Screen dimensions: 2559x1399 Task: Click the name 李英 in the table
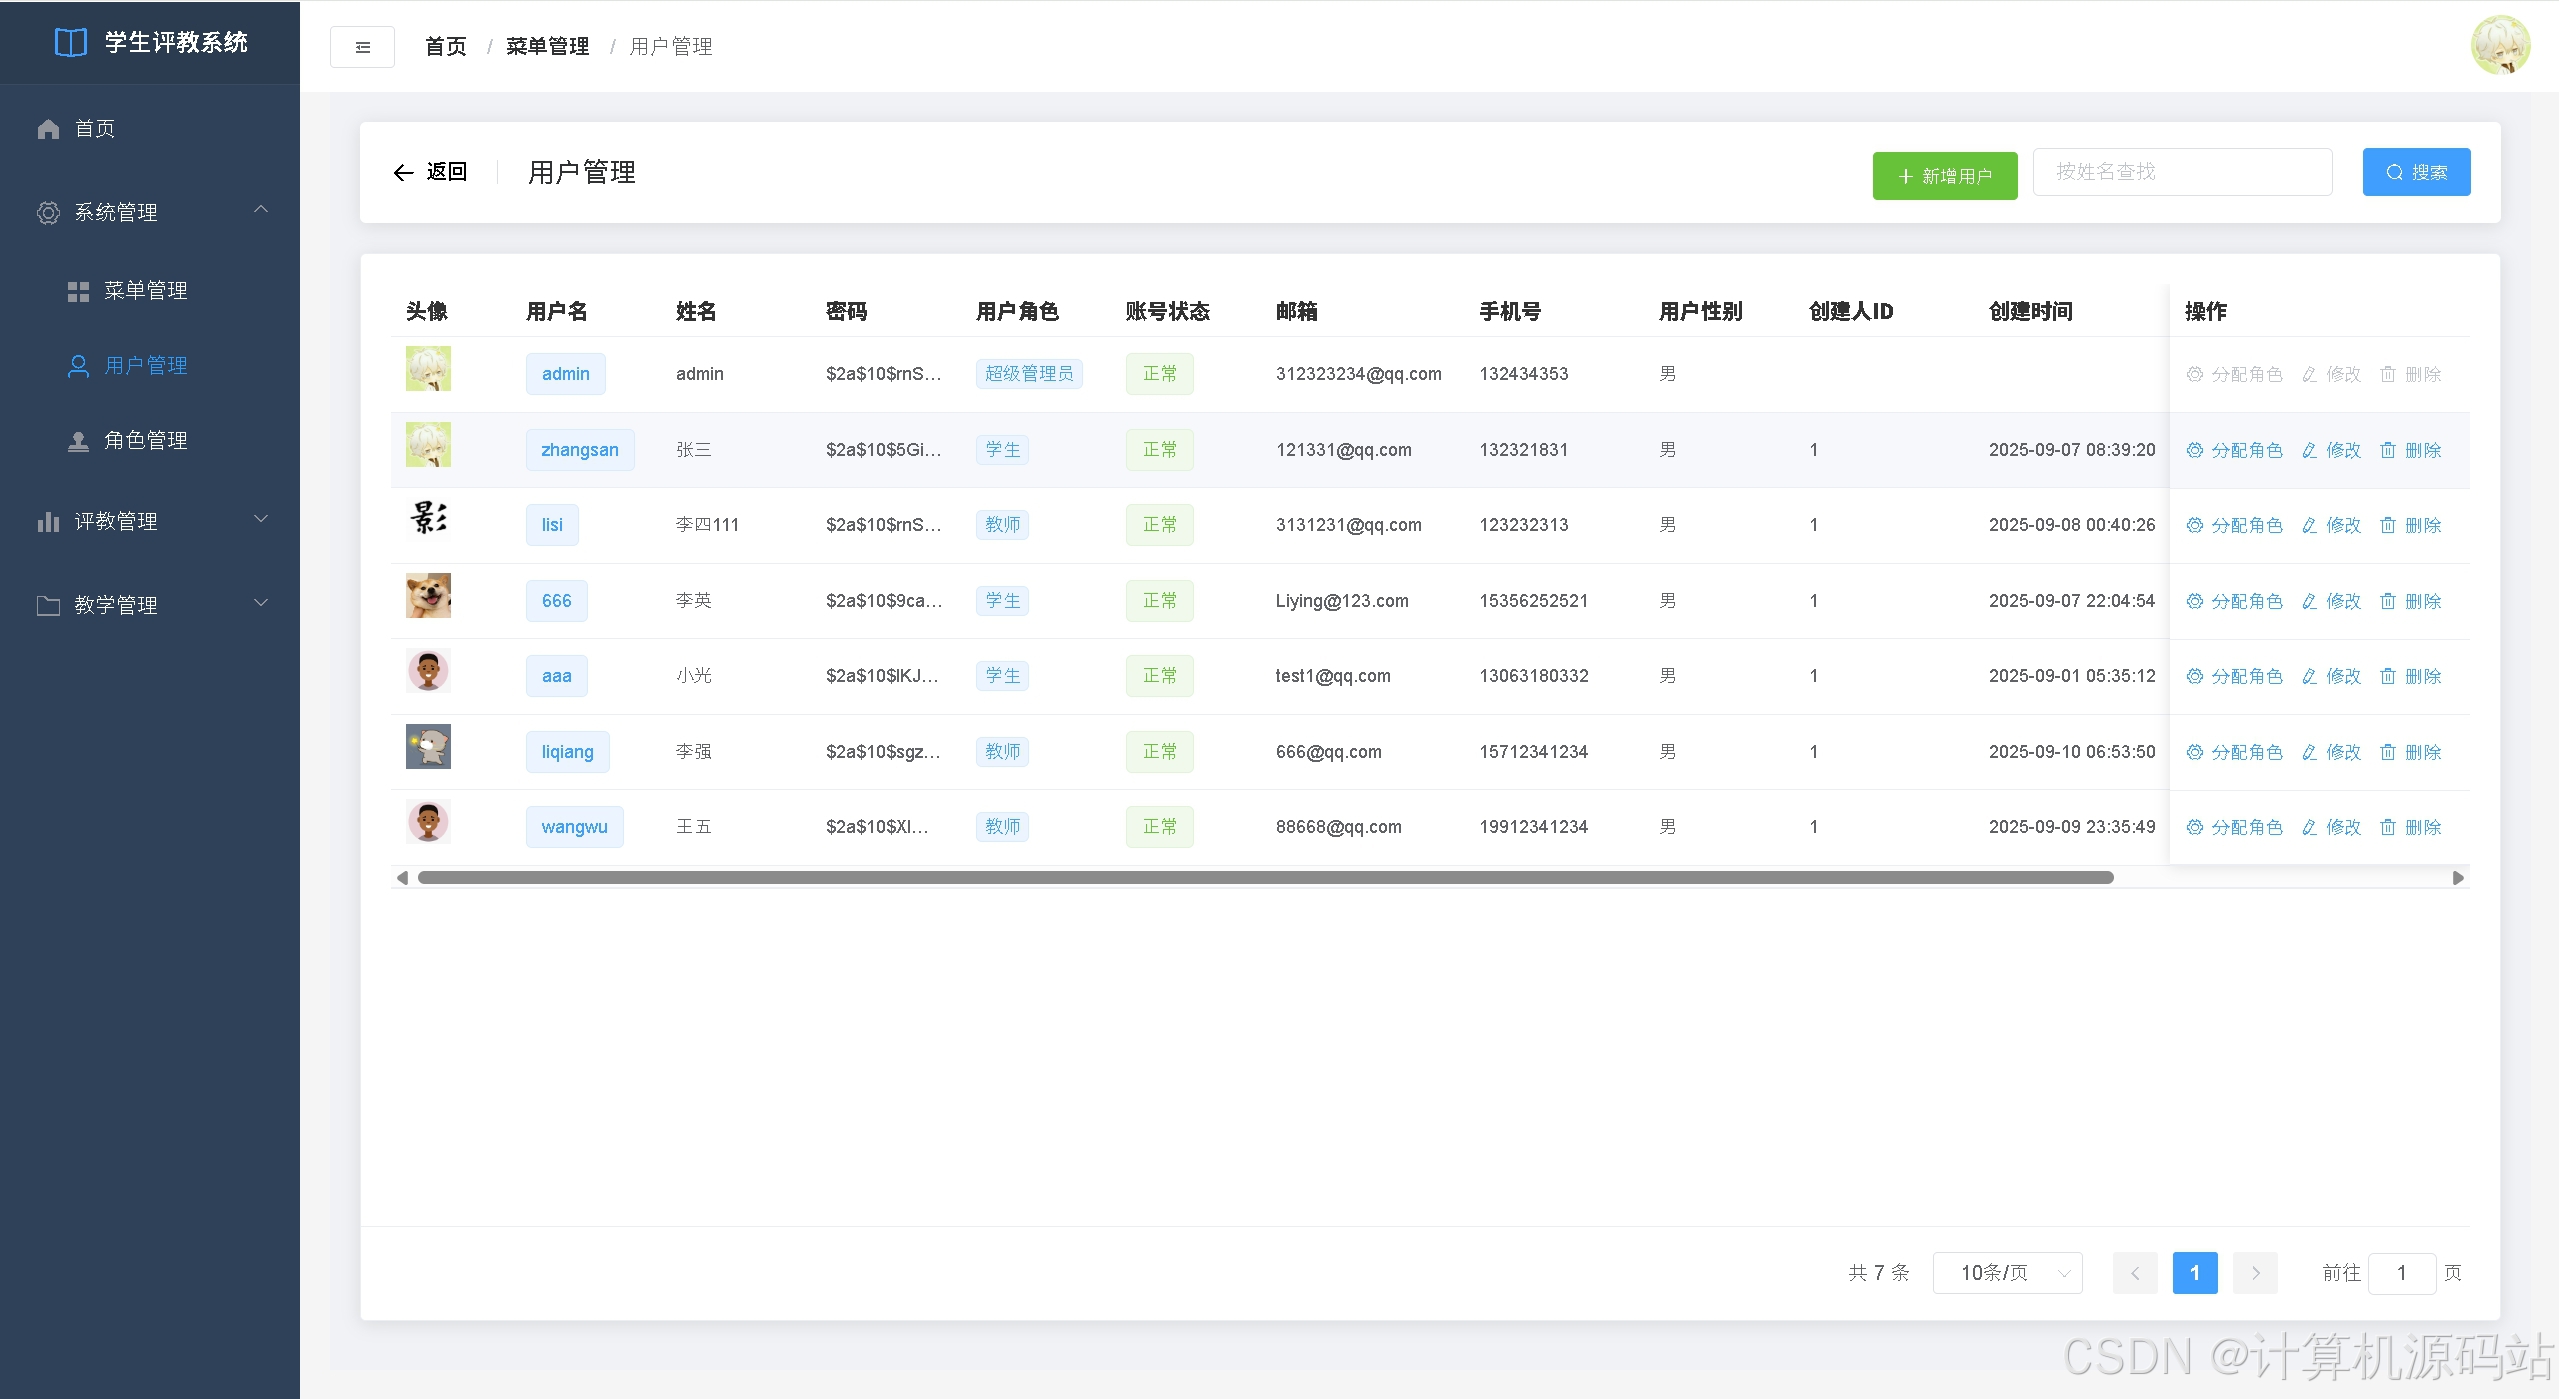tap(693, 601)
